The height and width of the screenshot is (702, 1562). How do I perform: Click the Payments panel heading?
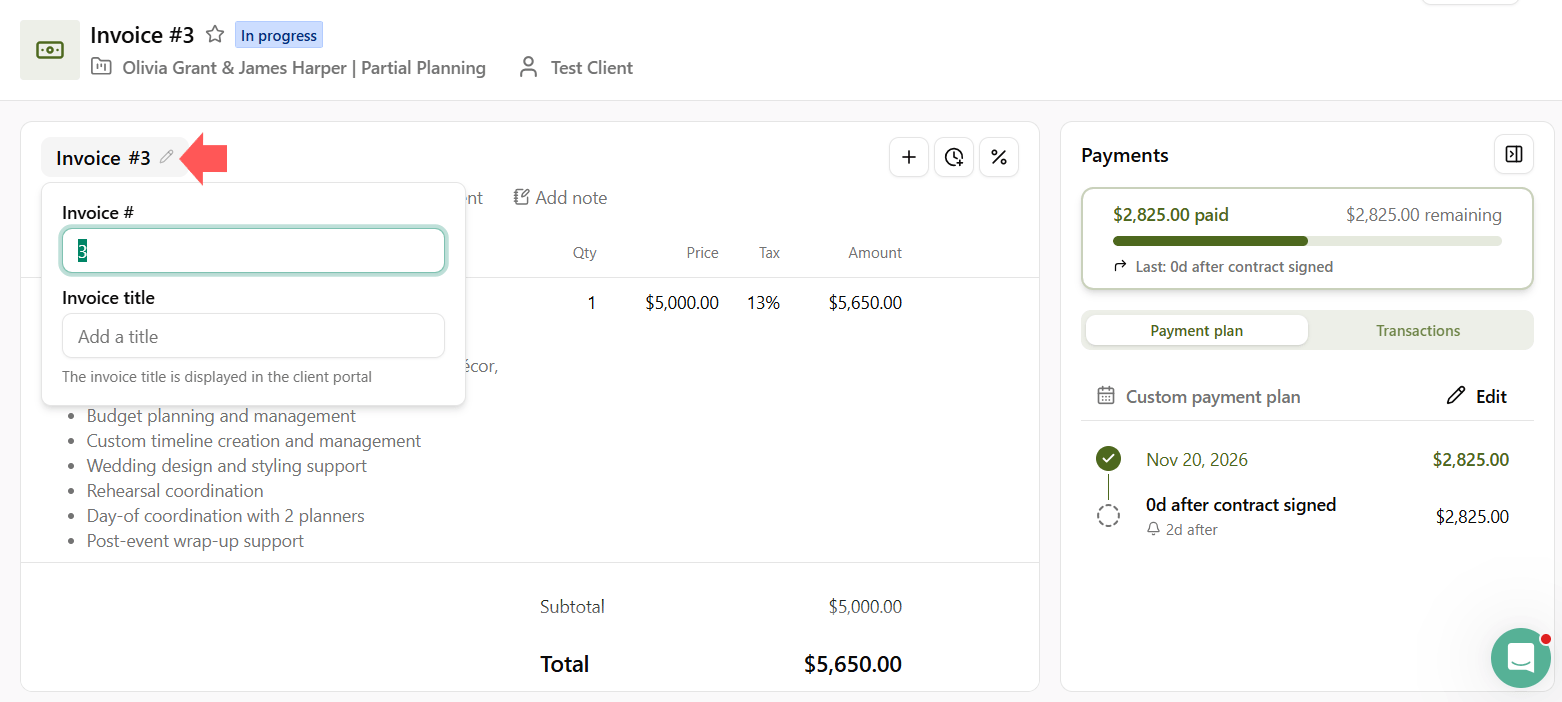(1125, 155)
